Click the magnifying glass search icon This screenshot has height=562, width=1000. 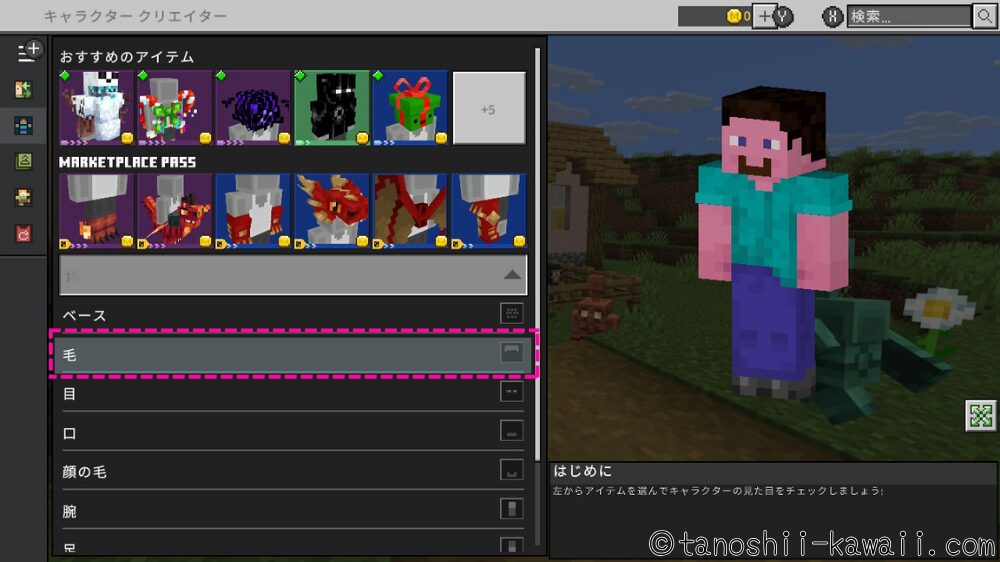pos(983,16)
